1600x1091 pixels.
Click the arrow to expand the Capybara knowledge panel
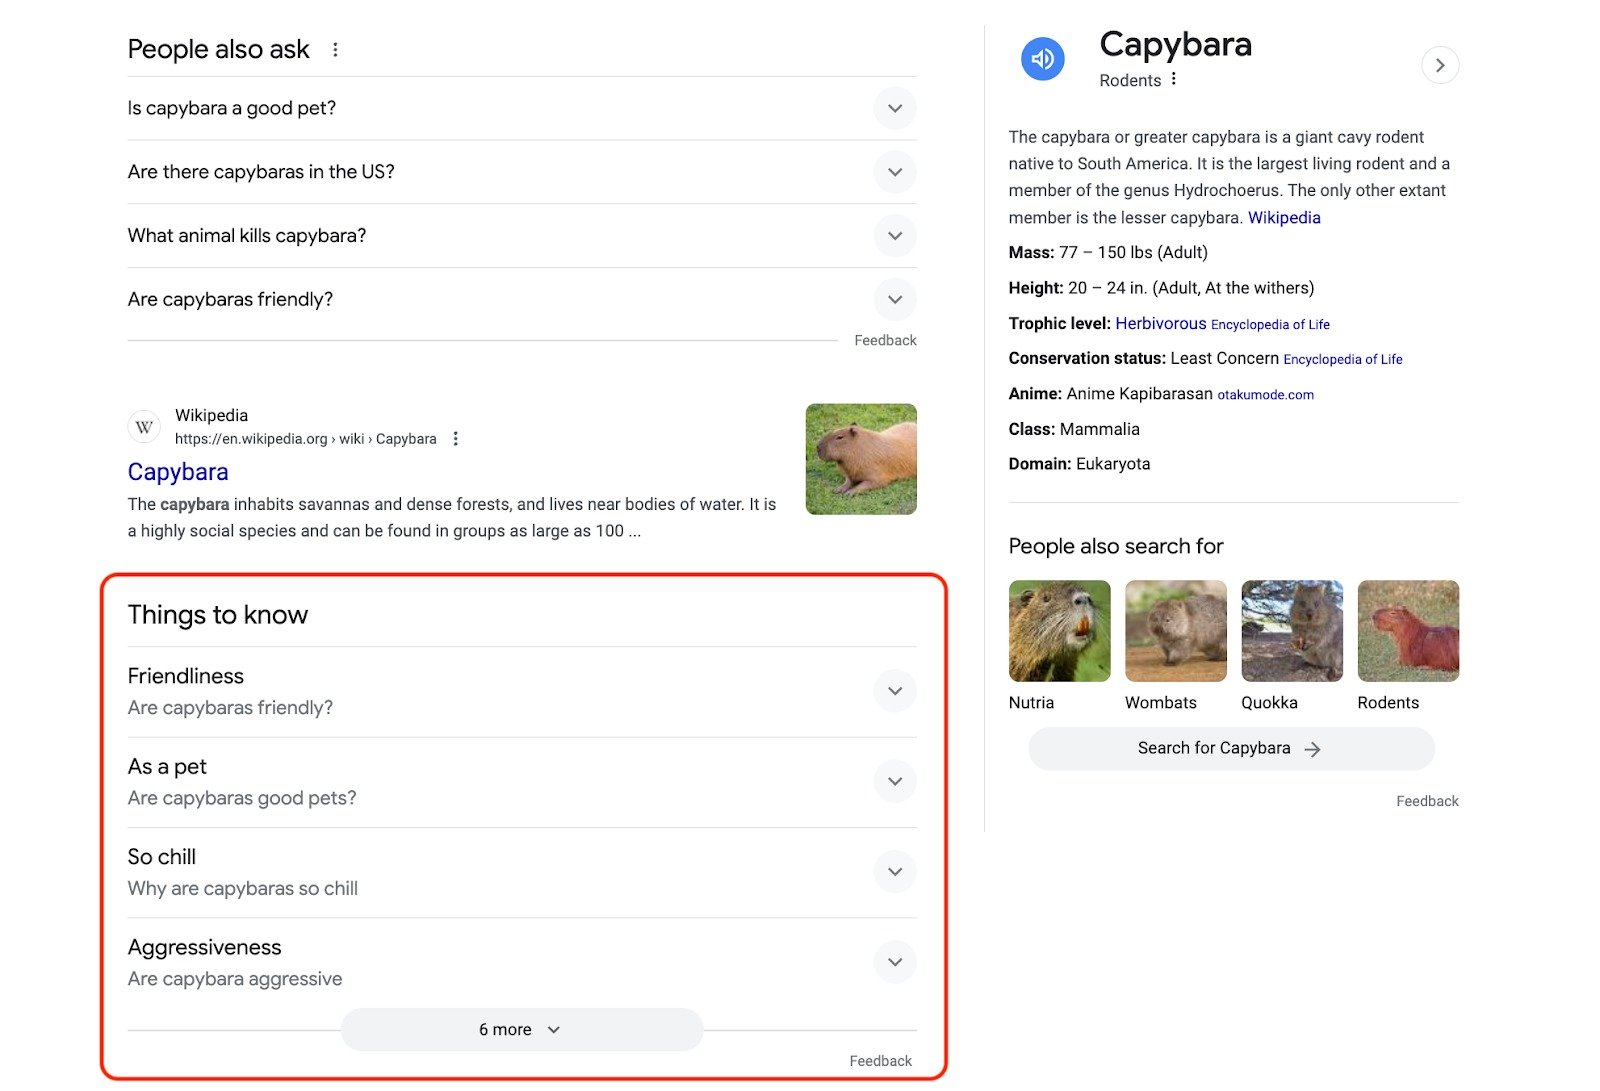tap(1440, 65)
